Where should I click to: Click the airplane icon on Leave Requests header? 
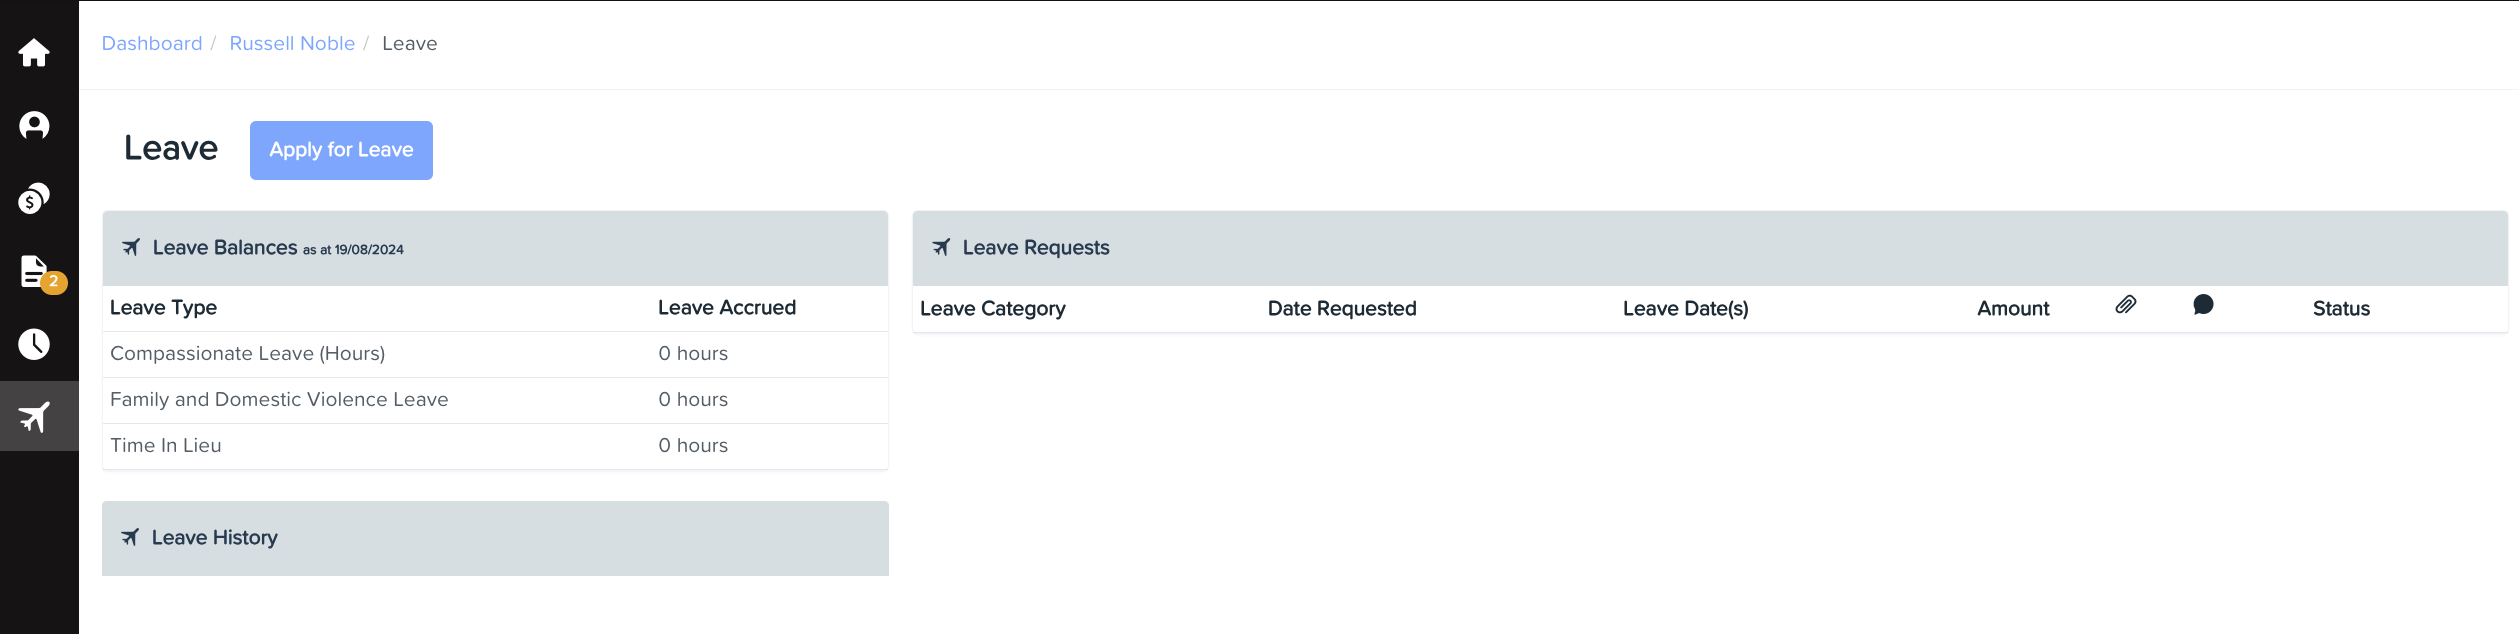(940, 246)
